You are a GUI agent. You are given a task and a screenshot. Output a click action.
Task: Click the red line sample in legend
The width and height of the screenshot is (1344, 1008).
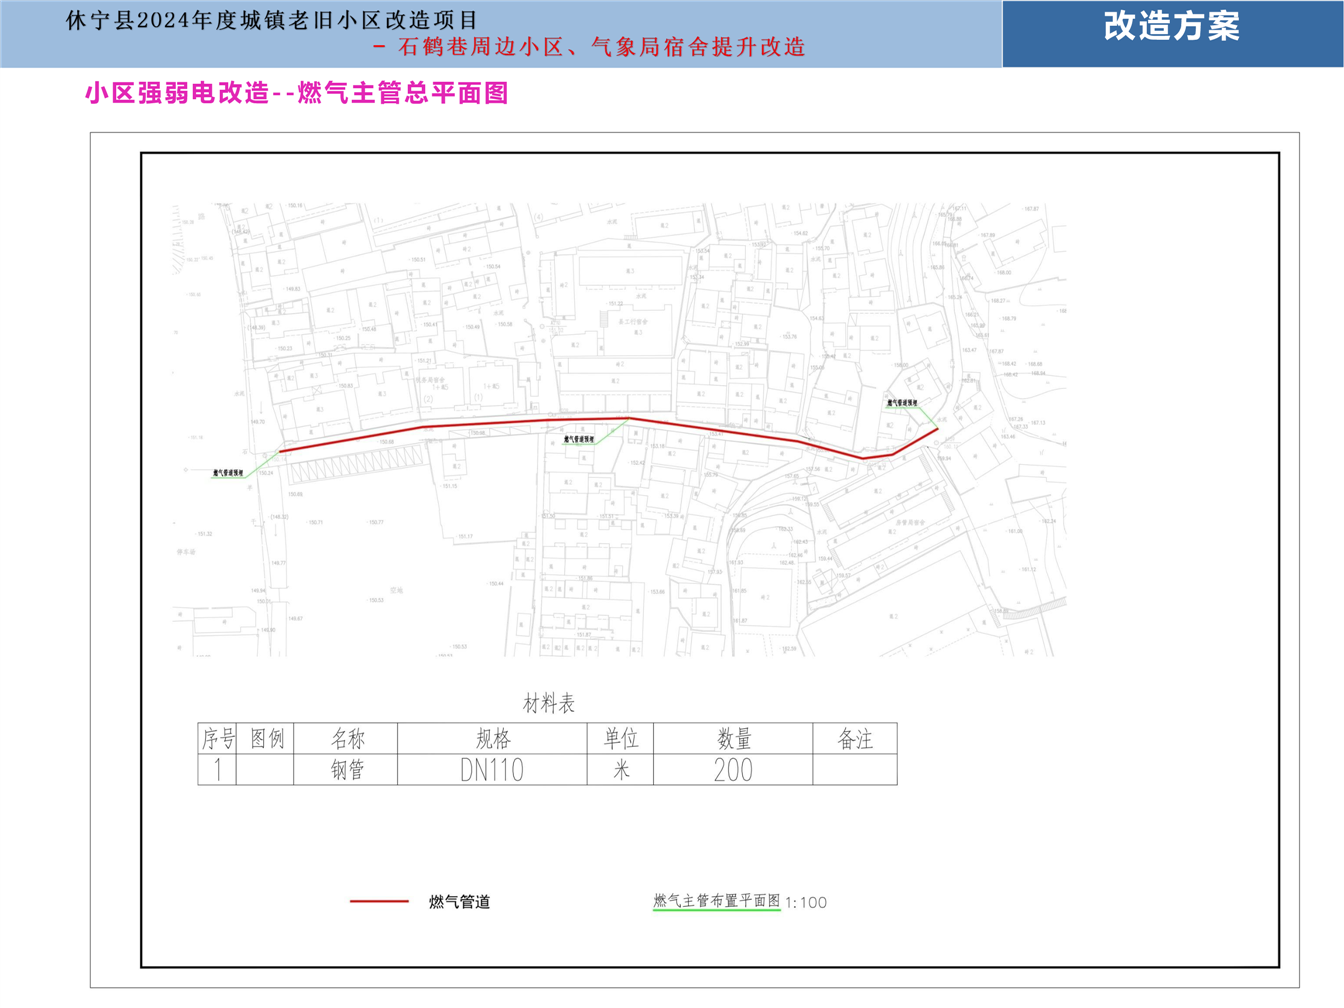(379, 902)
